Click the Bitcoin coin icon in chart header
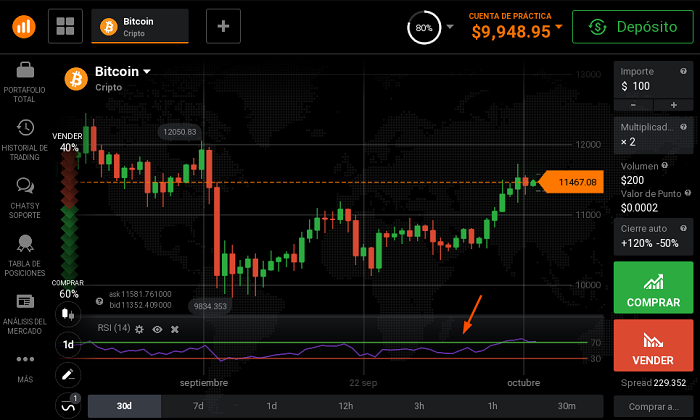700x420 pixels. (76, 79)
